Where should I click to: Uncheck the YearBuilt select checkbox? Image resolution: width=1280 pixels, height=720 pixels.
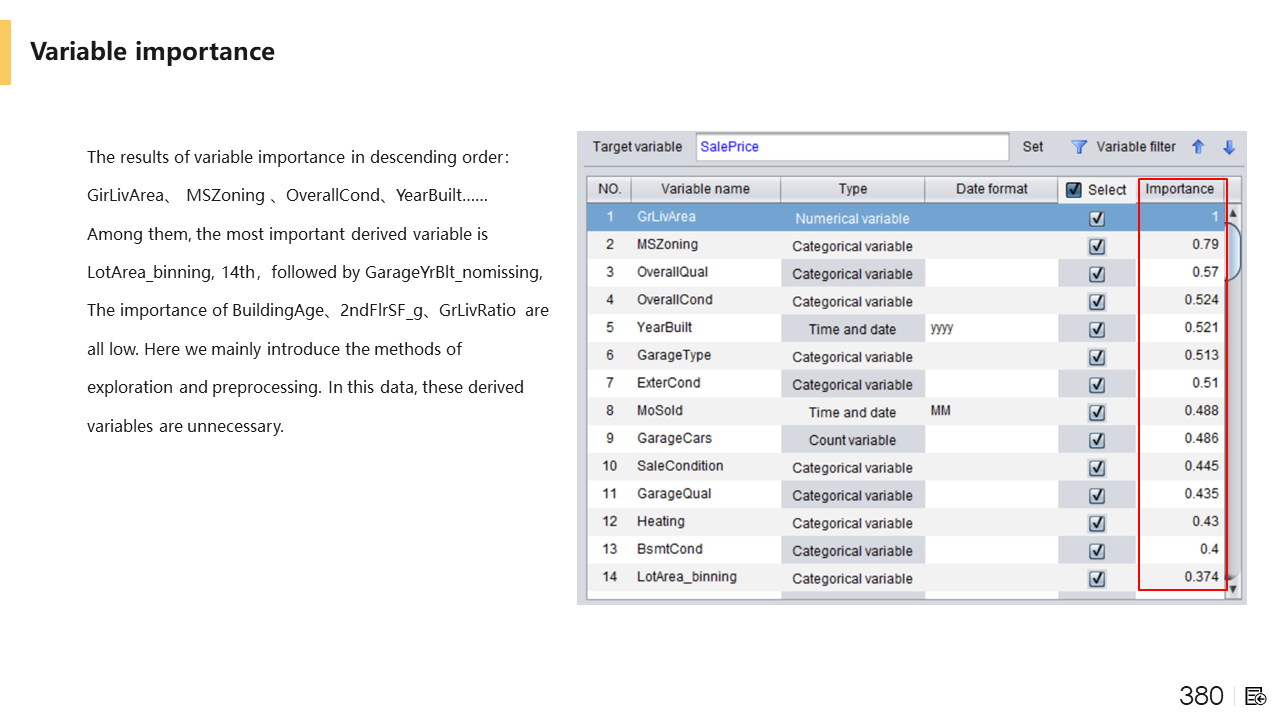point(1097,329)
